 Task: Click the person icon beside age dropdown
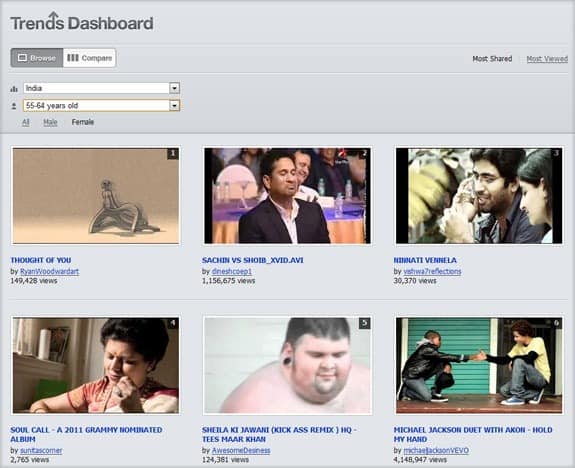tap(14, 106)
